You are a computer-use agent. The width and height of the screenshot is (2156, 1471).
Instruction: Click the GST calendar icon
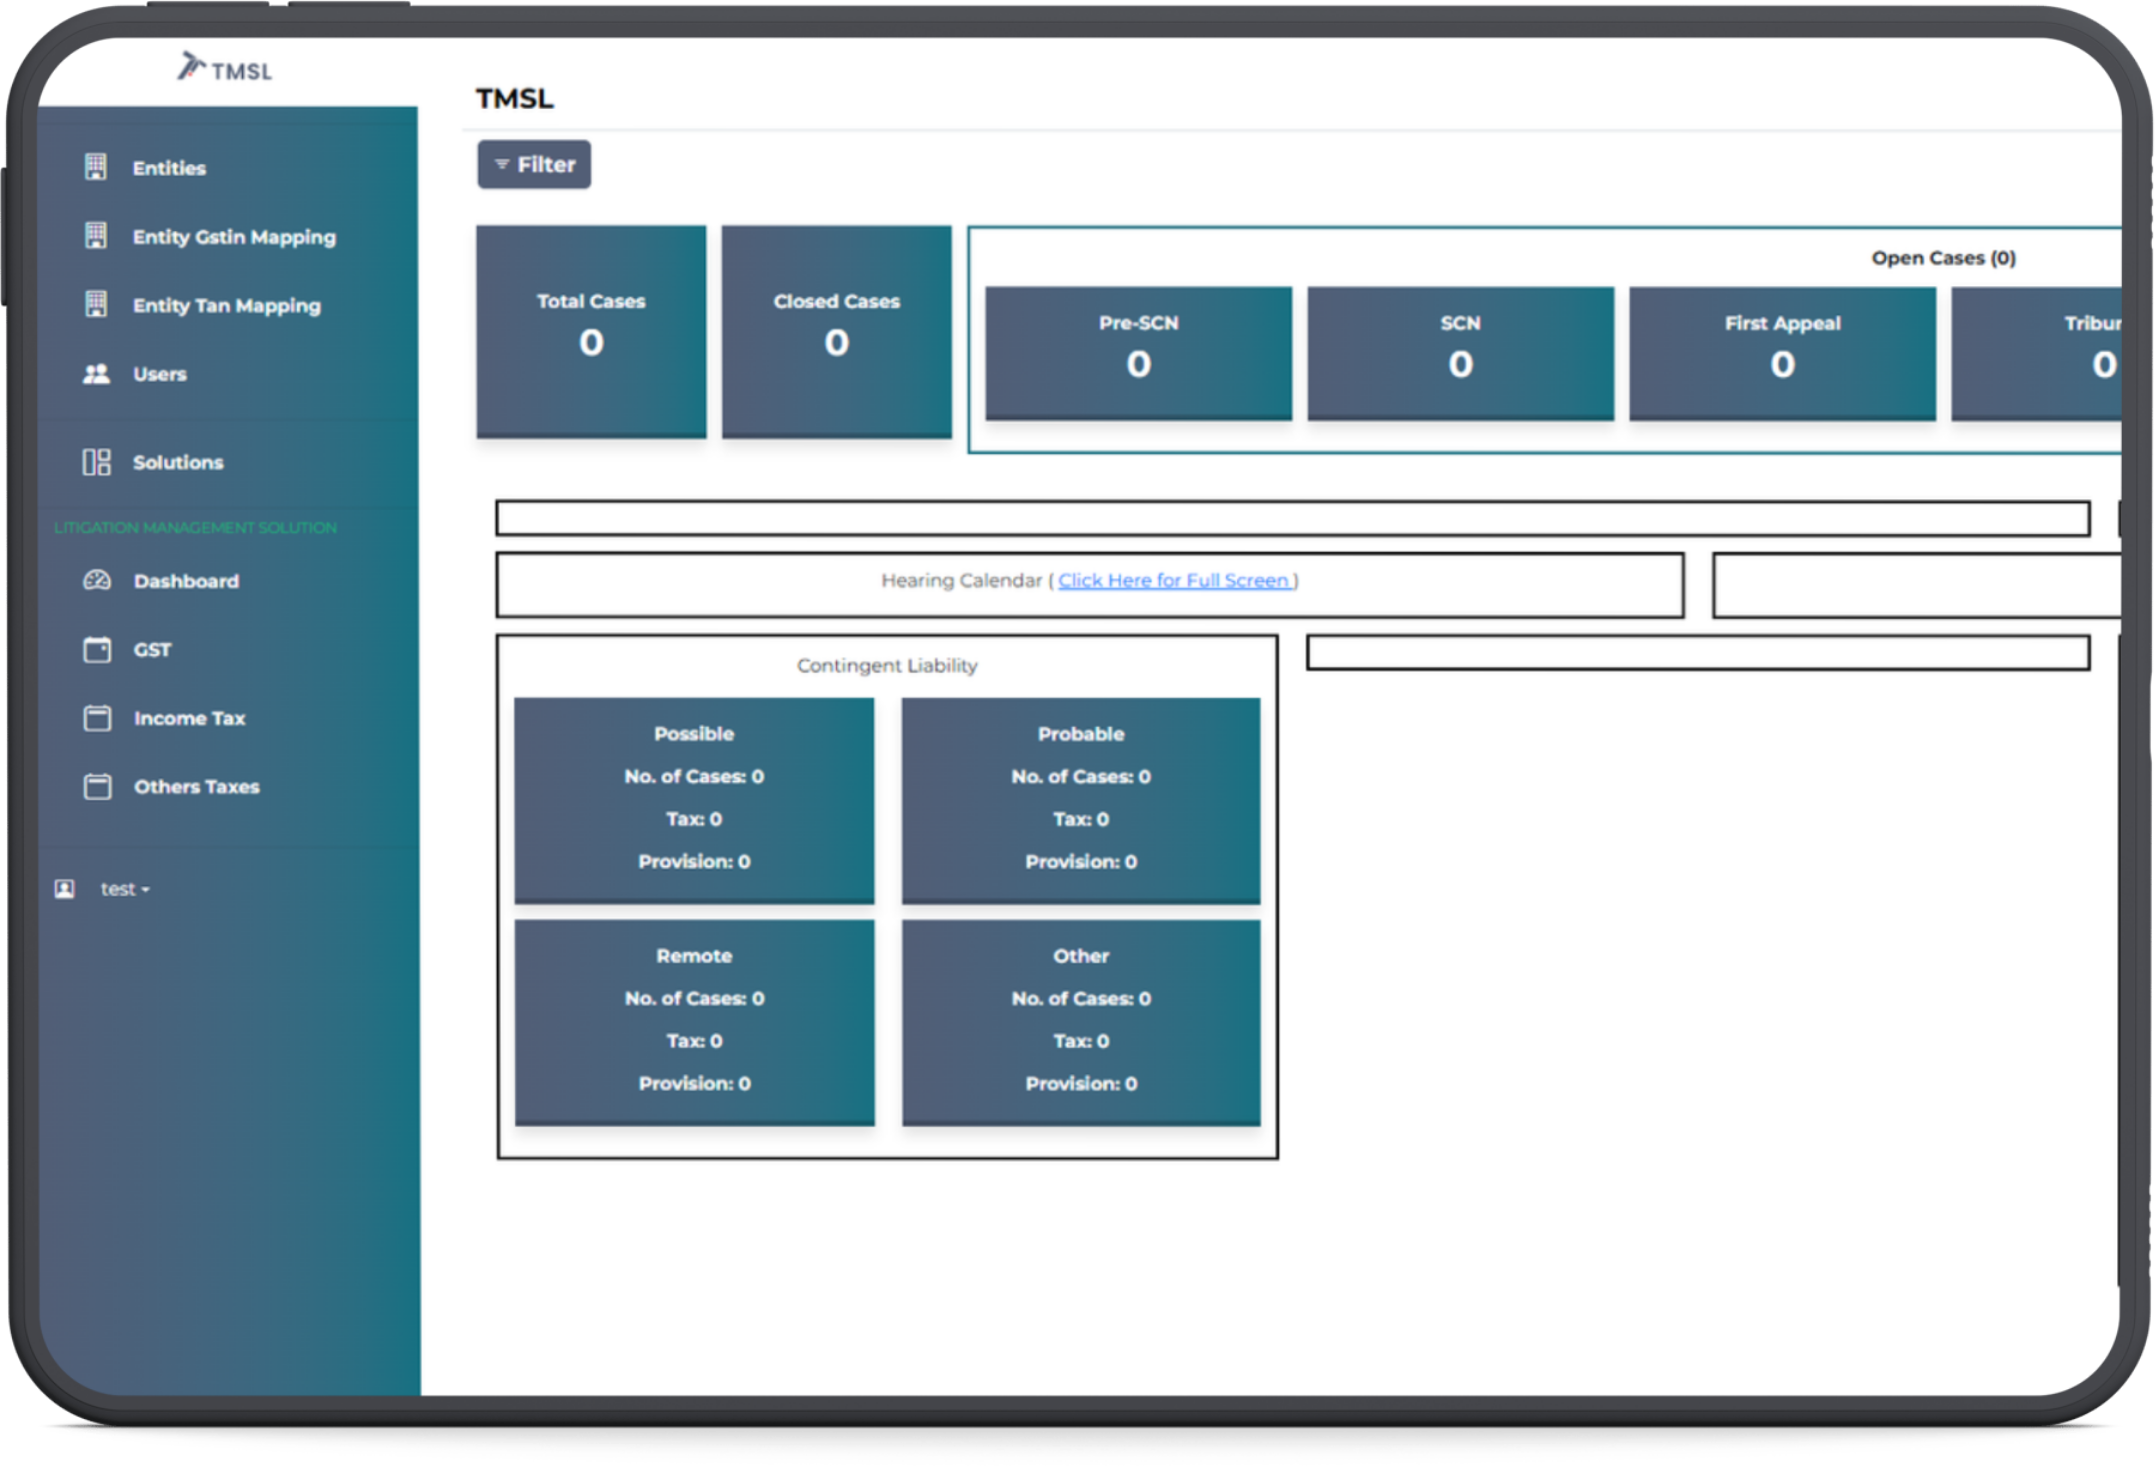point(97,650)
